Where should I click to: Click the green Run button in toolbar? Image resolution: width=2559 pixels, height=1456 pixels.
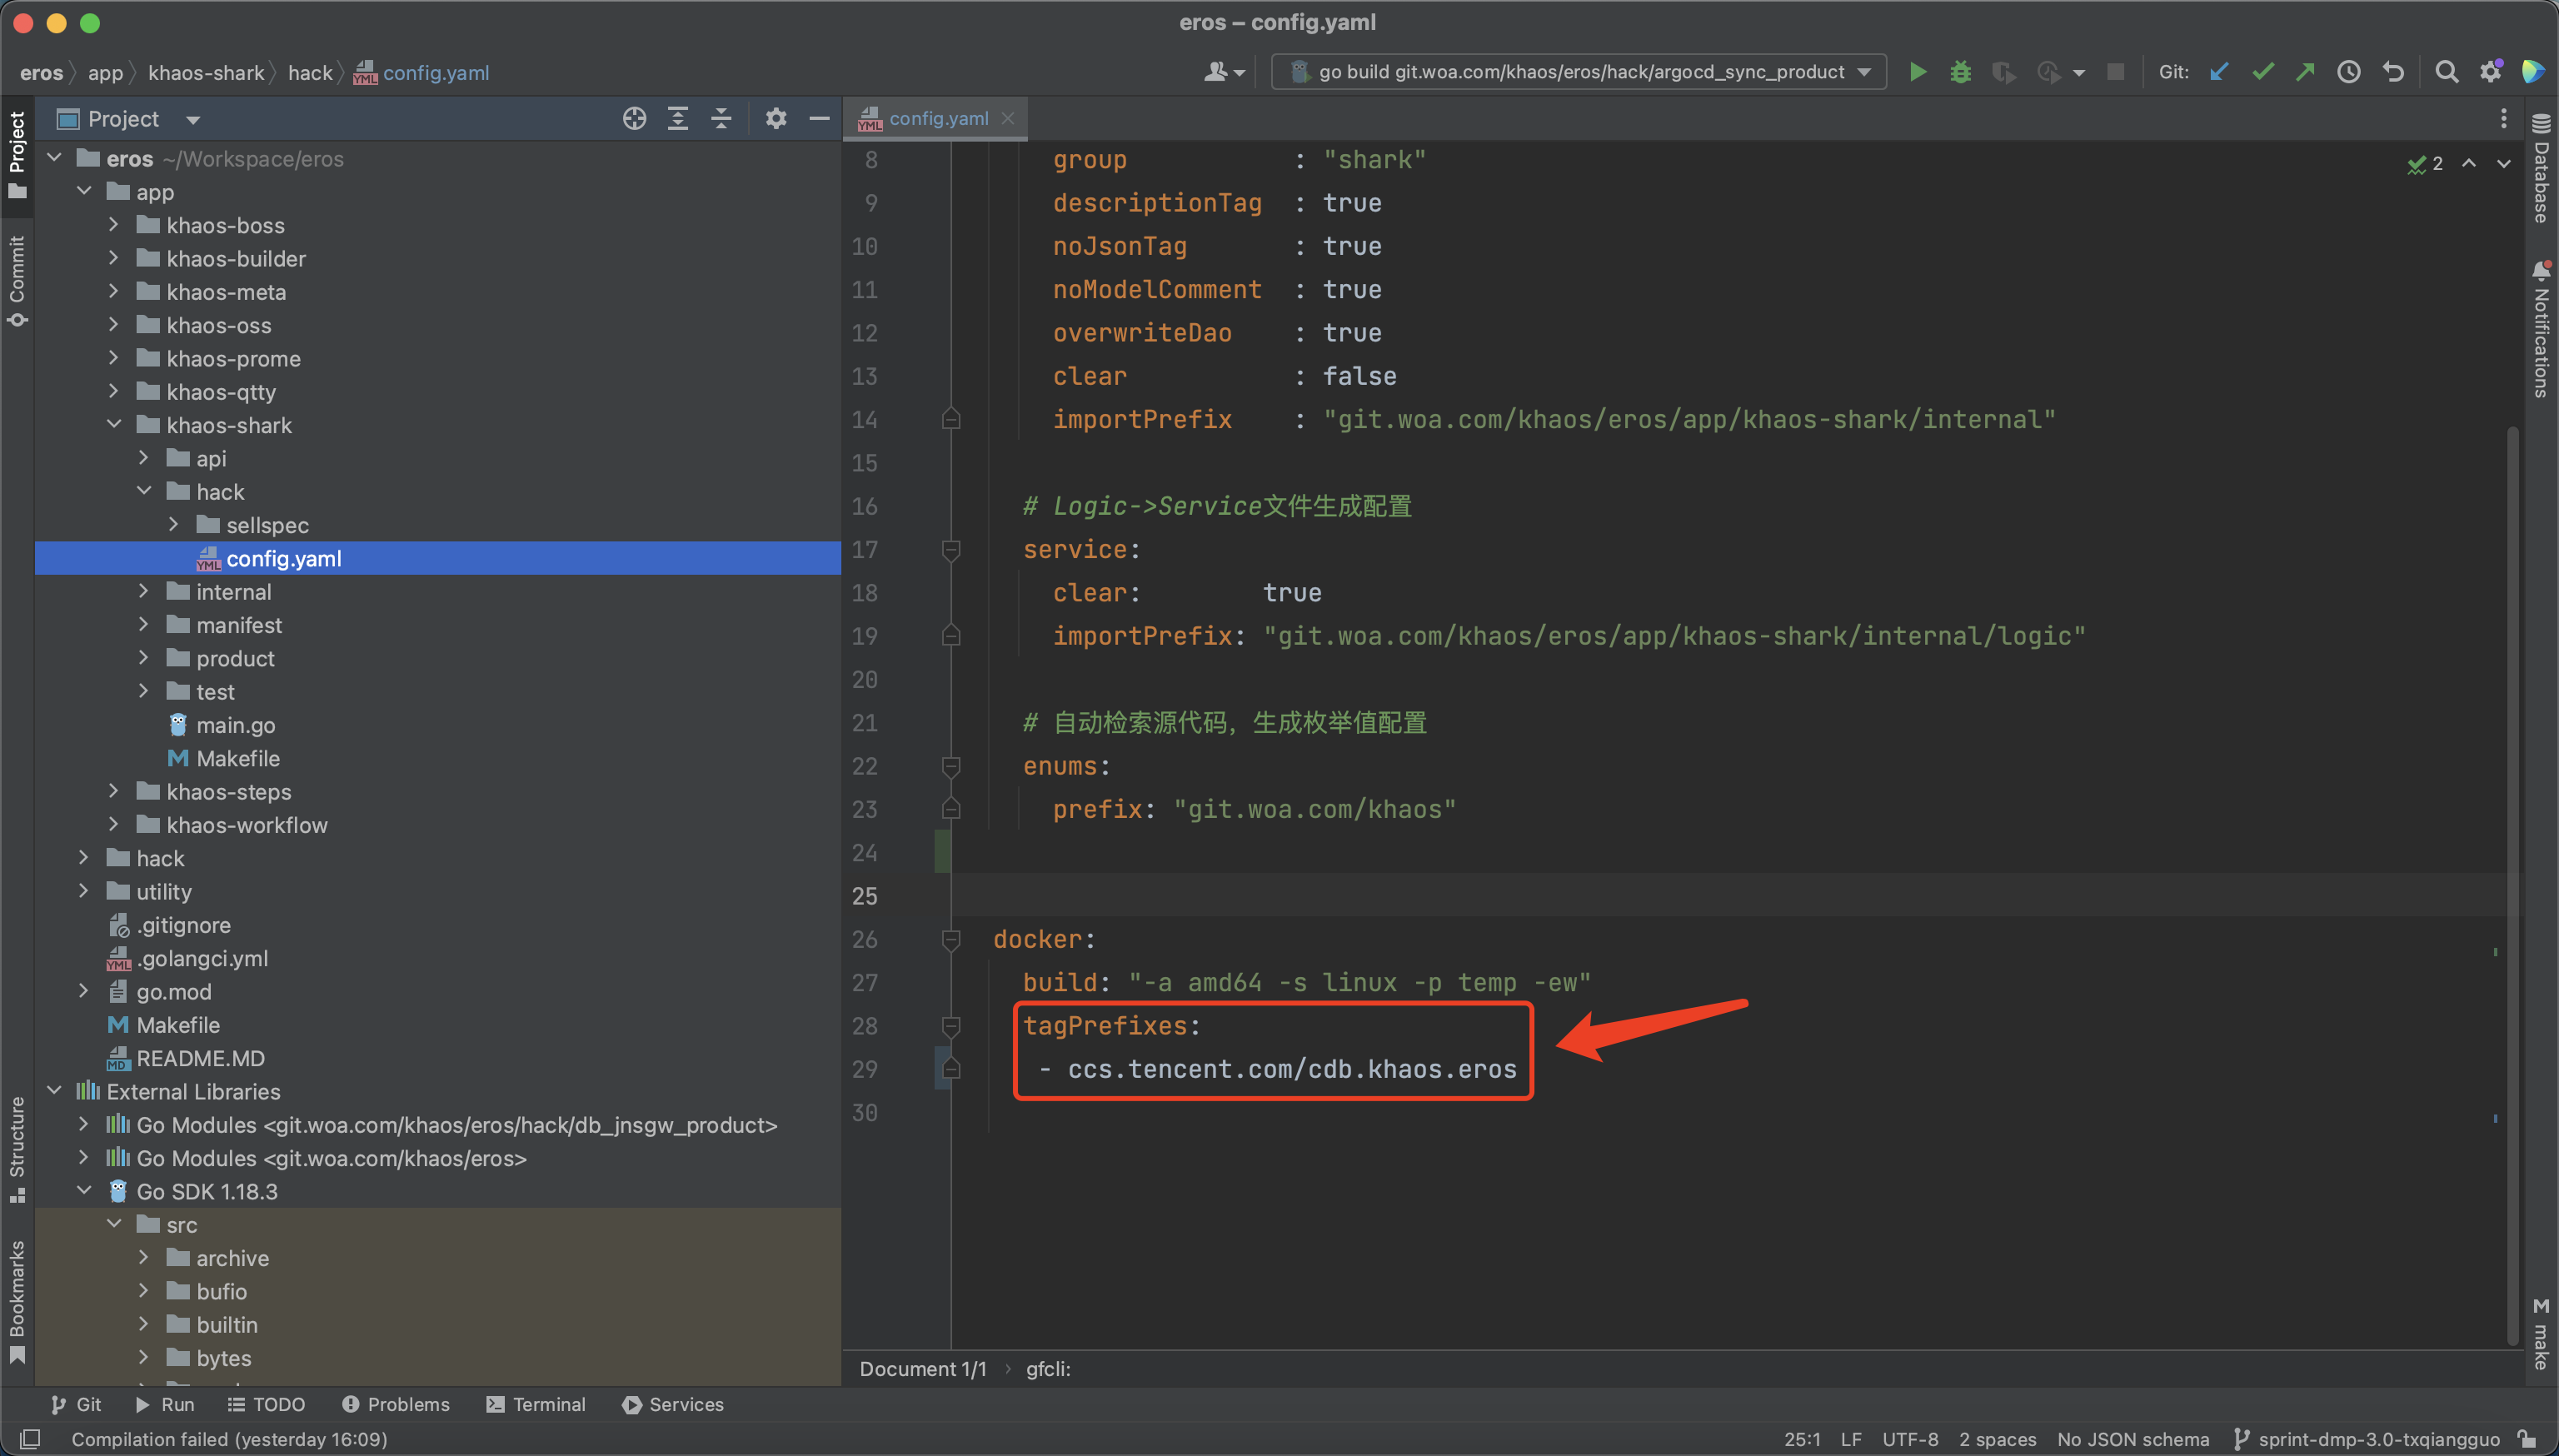click(x=1917, y=72)
